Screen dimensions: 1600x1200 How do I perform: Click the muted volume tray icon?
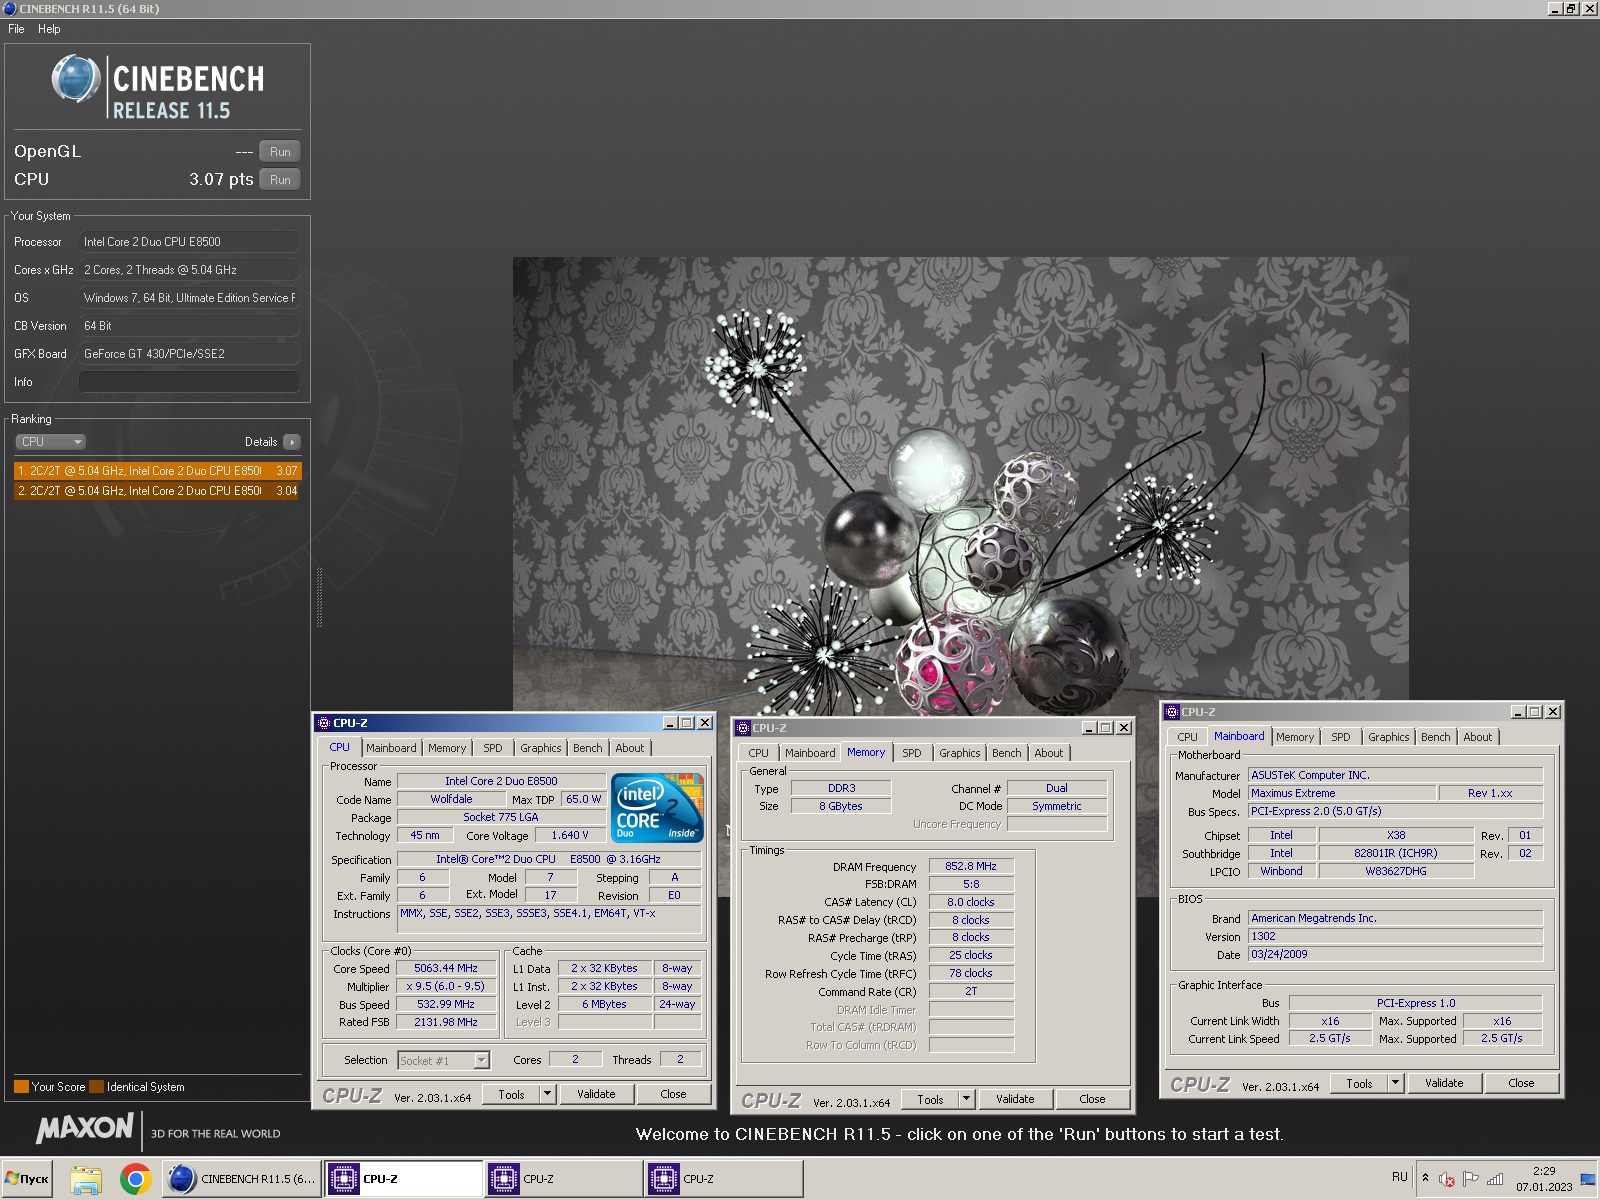tap(1446, 1179)
